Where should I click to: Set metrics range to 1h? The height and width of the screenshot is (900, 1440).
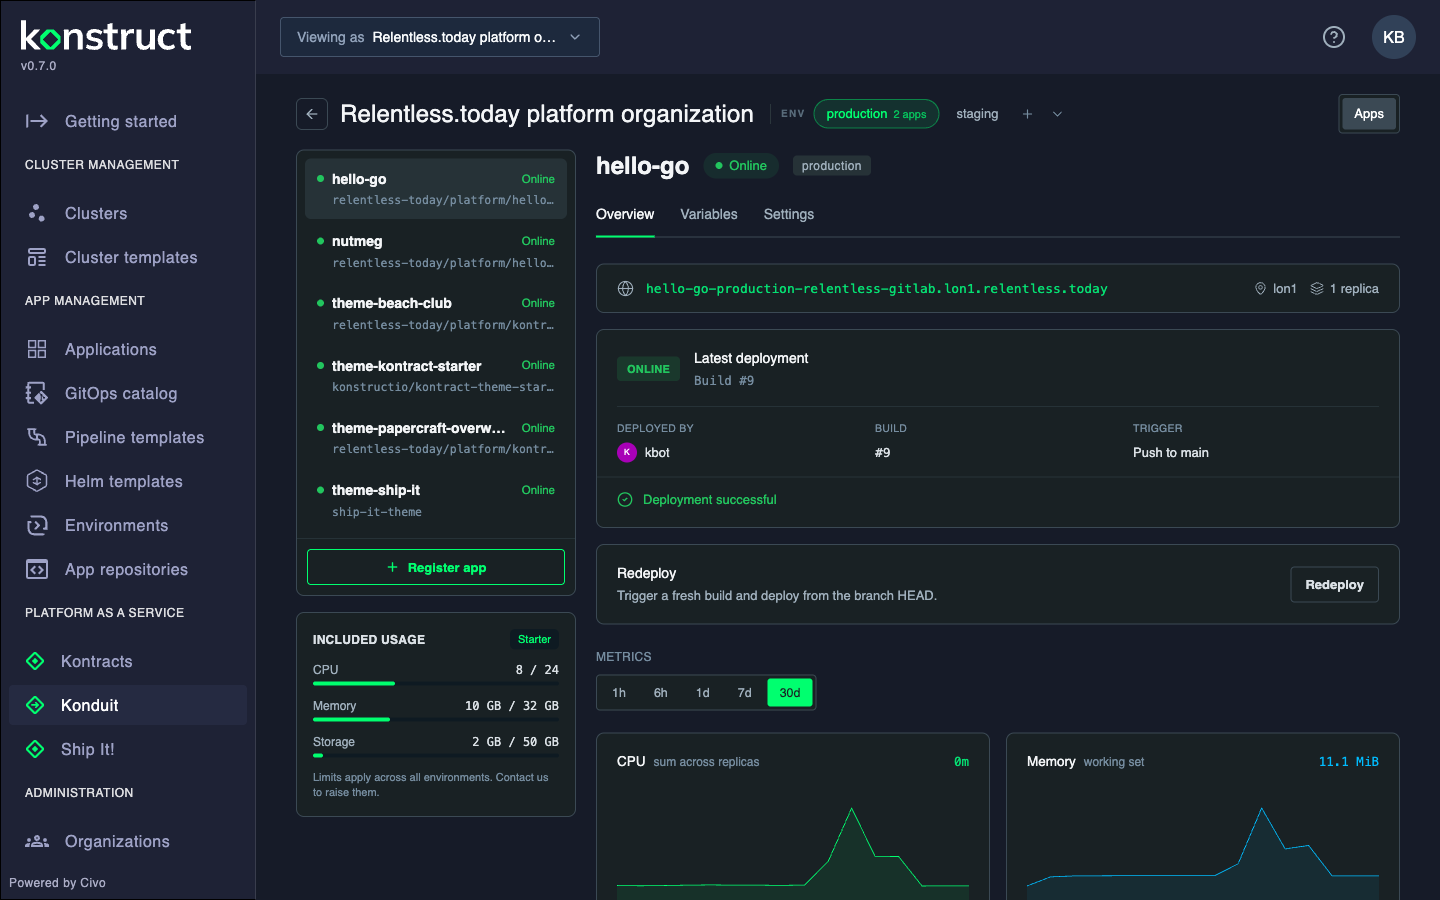point(619,693)
